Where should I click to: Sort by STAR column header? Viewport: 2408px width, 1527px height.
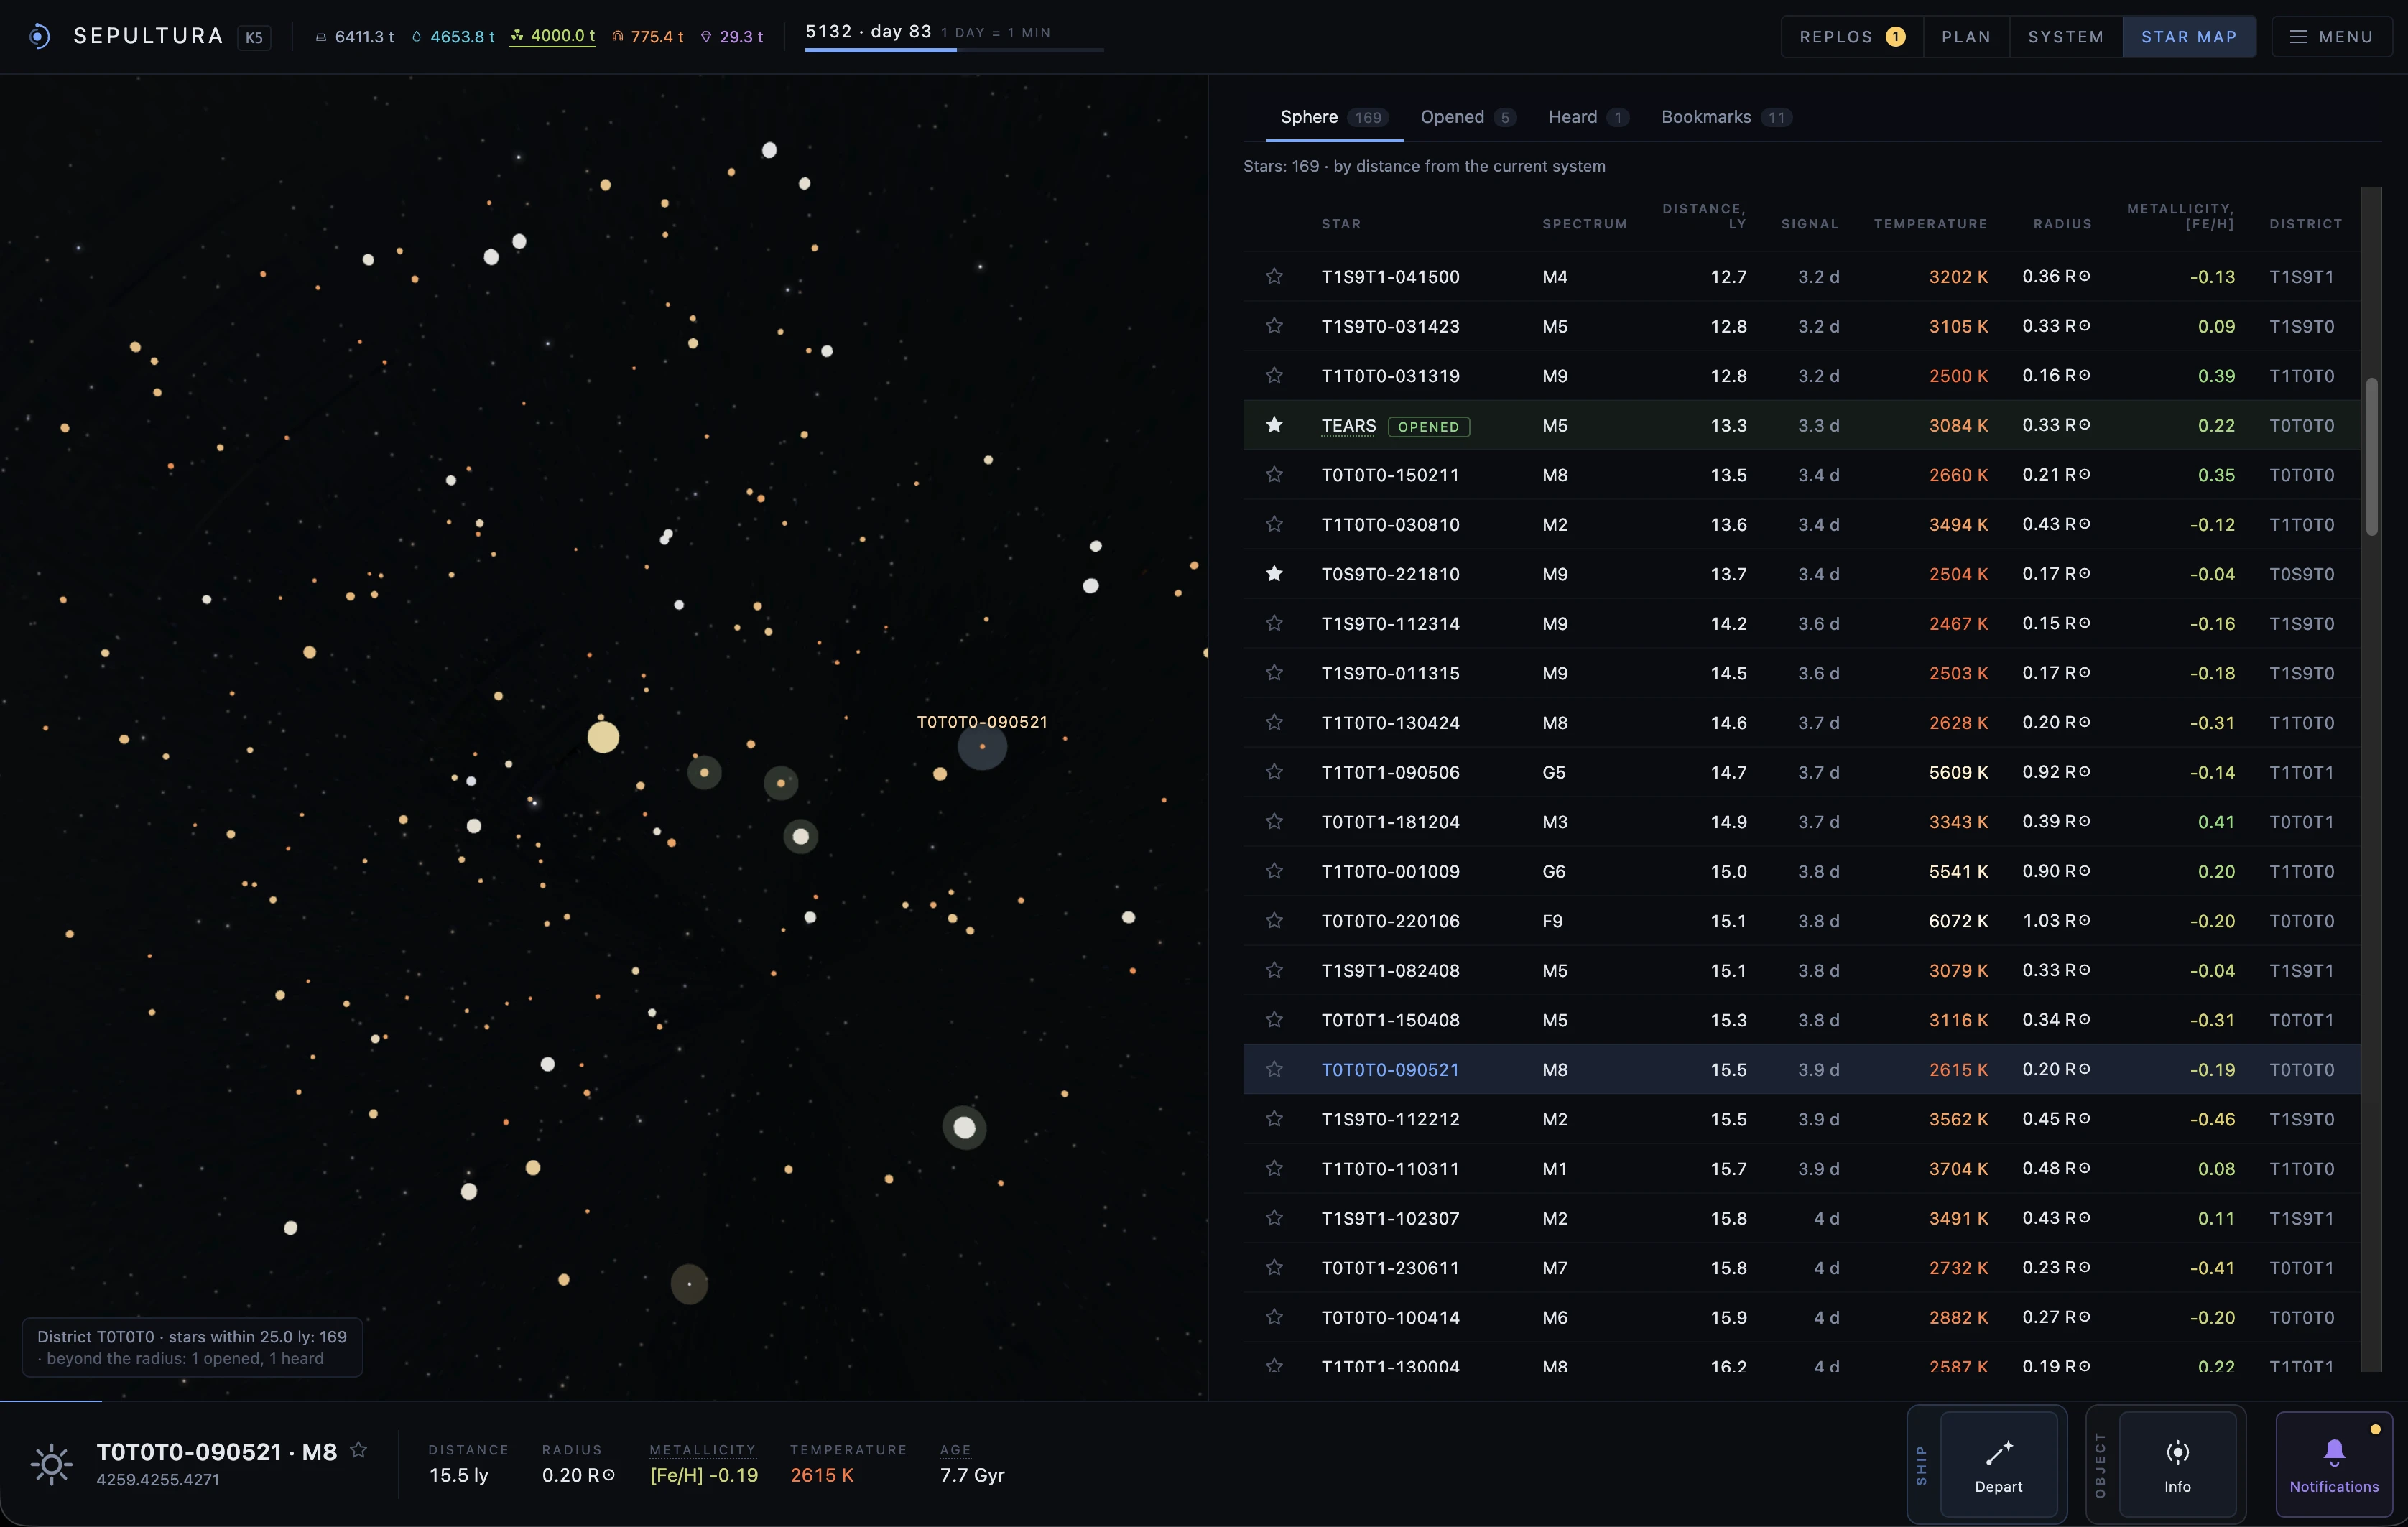tap(1341, 223)
